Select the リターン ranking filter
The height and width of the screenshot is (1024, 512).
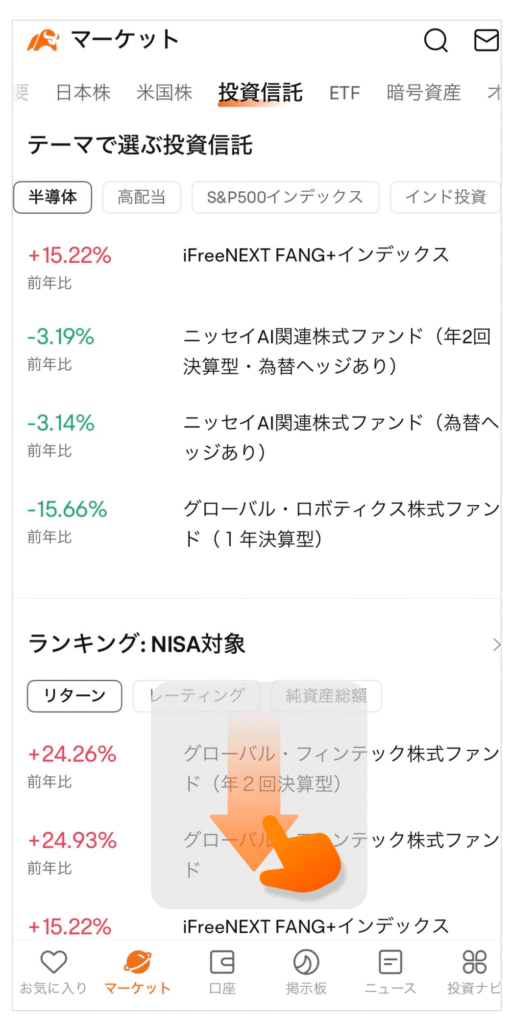pos(74,696)
